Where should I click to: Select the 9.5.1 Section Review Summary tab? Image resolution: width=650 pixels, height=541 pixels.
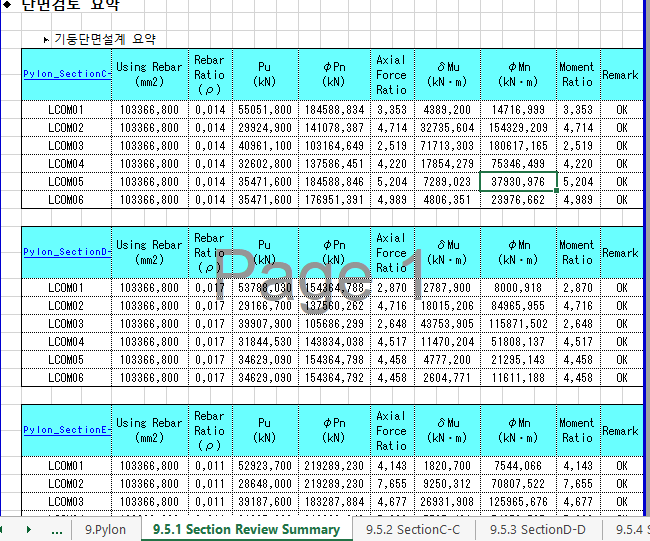click(x=245, y=529)
